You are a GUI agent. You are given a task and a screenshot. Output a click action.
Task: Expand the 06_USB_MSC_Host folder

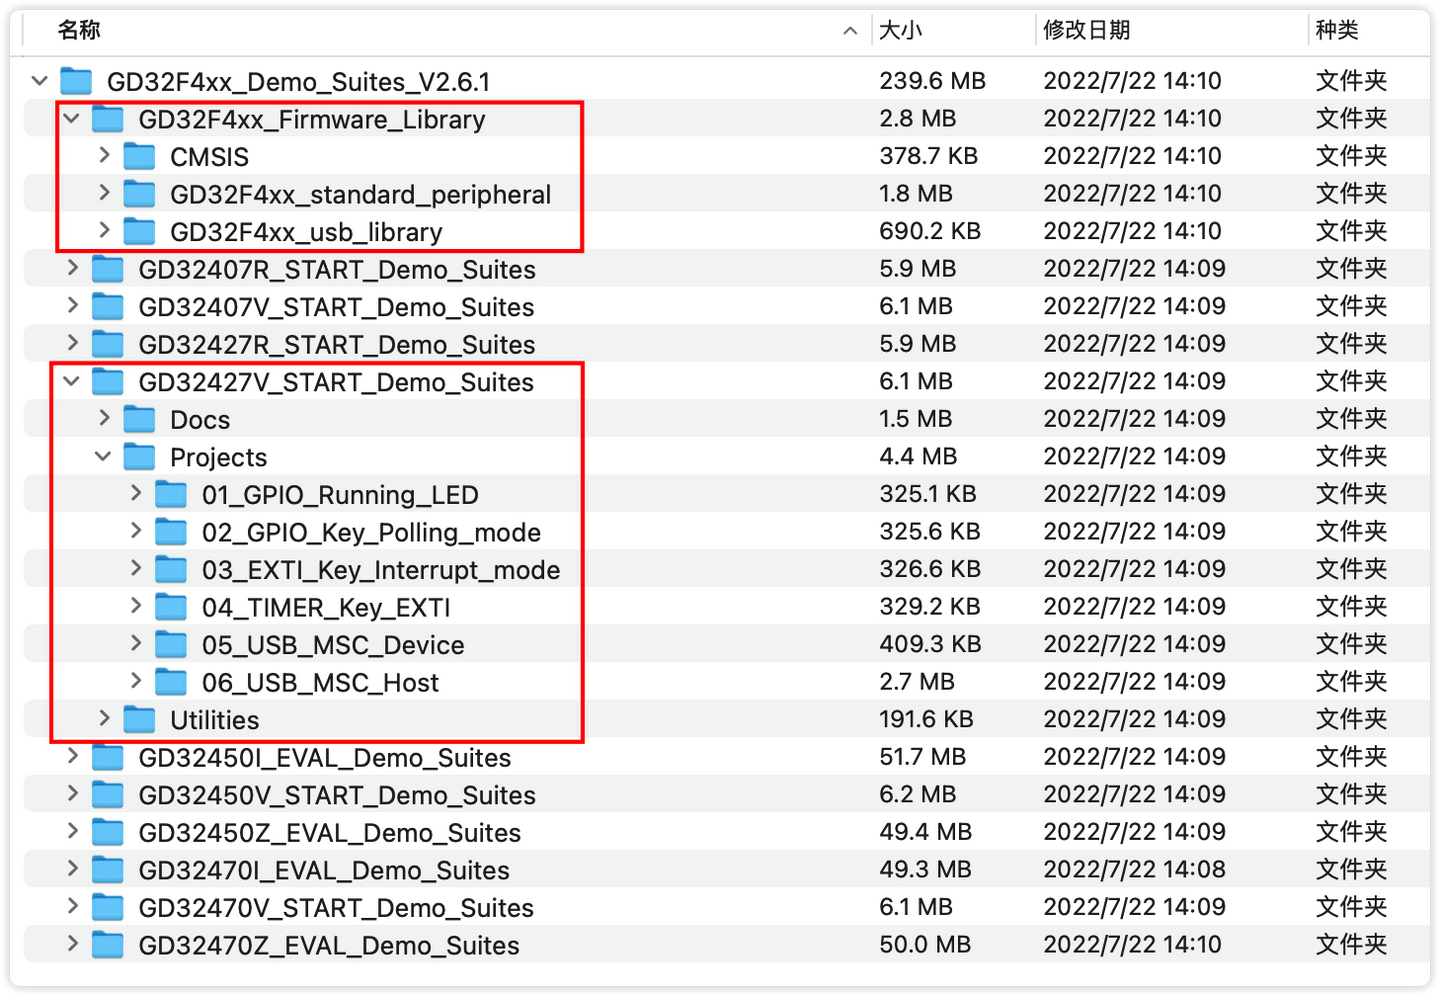tap(135, 681)
